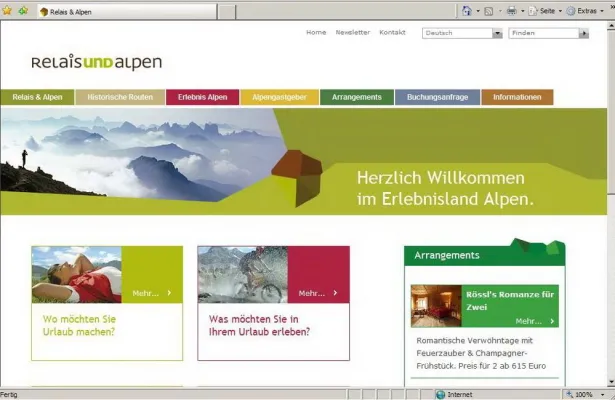Click the browser Home icon
615x400 pixels.
(466, 11)
